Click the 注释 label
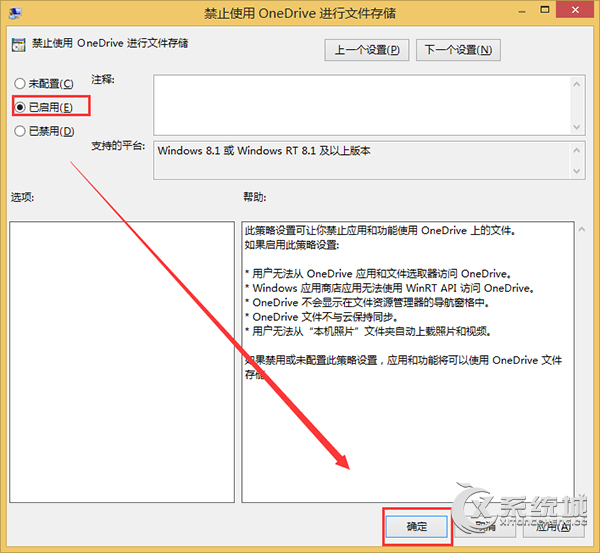 tap(103, 80)
